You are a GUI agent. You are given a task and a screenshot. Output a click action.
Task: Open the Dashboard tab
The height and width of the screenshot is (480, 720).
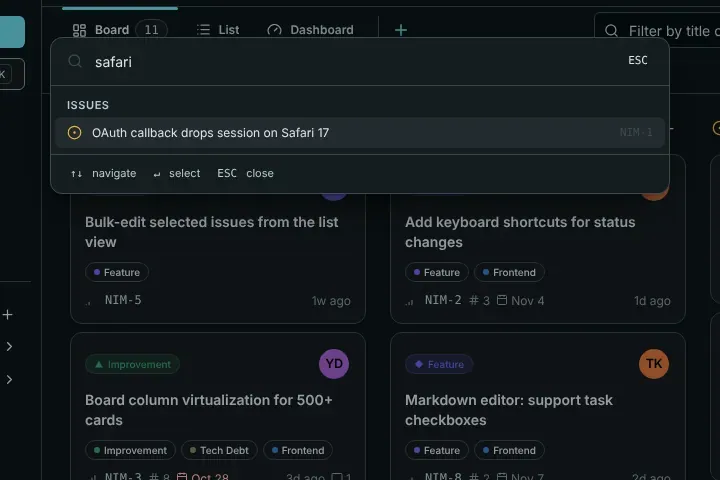310,30
